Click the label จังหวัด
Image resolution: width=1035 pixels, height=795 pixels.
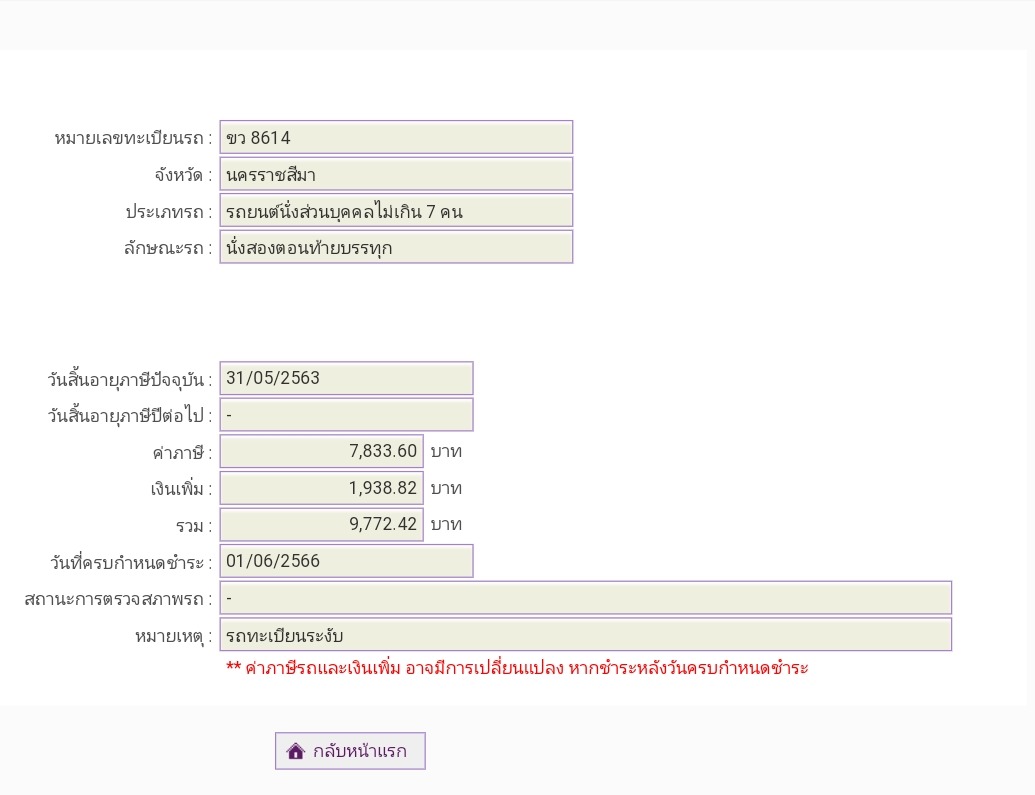(184, 175)
